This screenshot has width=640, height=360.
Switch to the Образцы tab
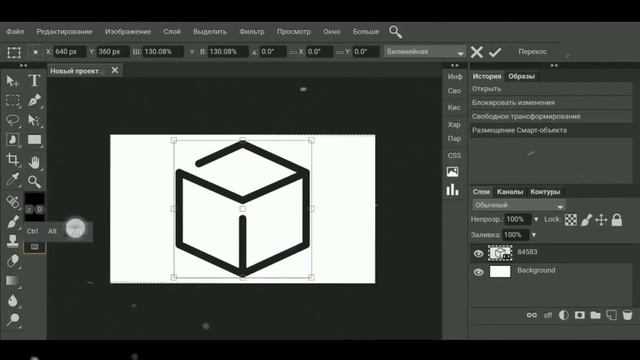click(x=521, y=76)
